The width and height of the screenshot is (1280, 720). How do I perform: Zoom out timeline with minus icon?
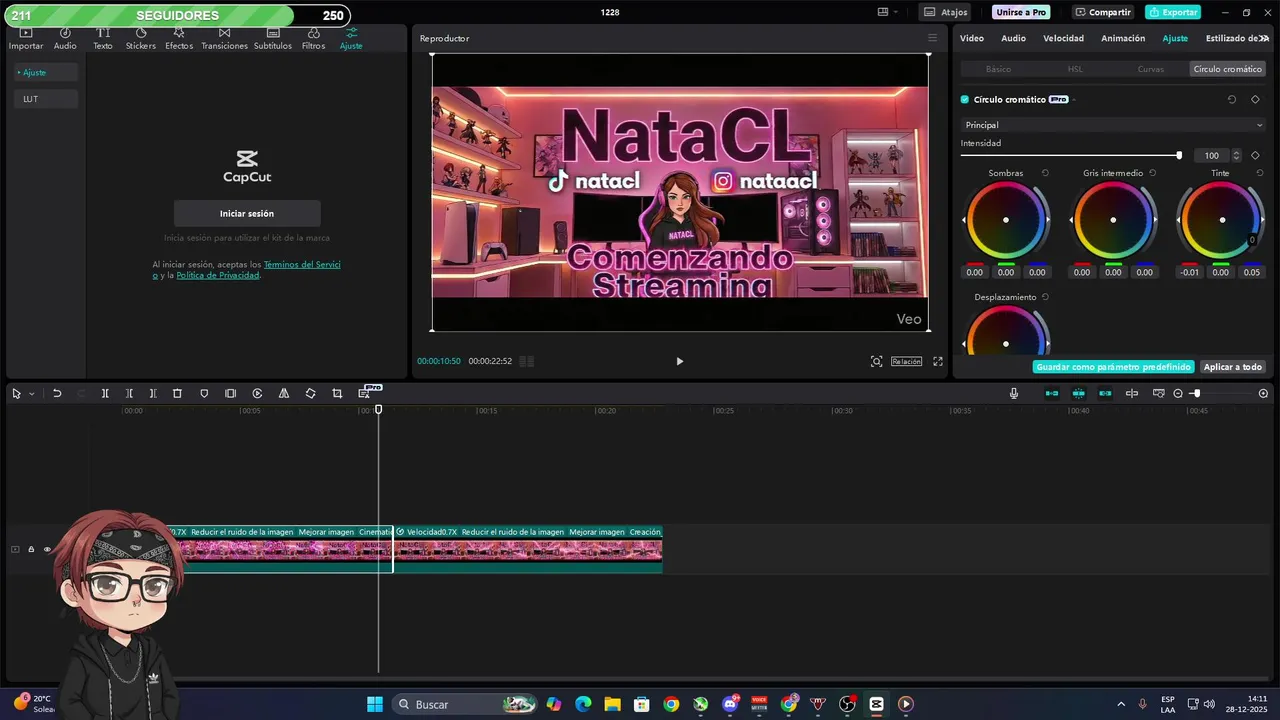pyautogui.click(x=1178, y=394)
